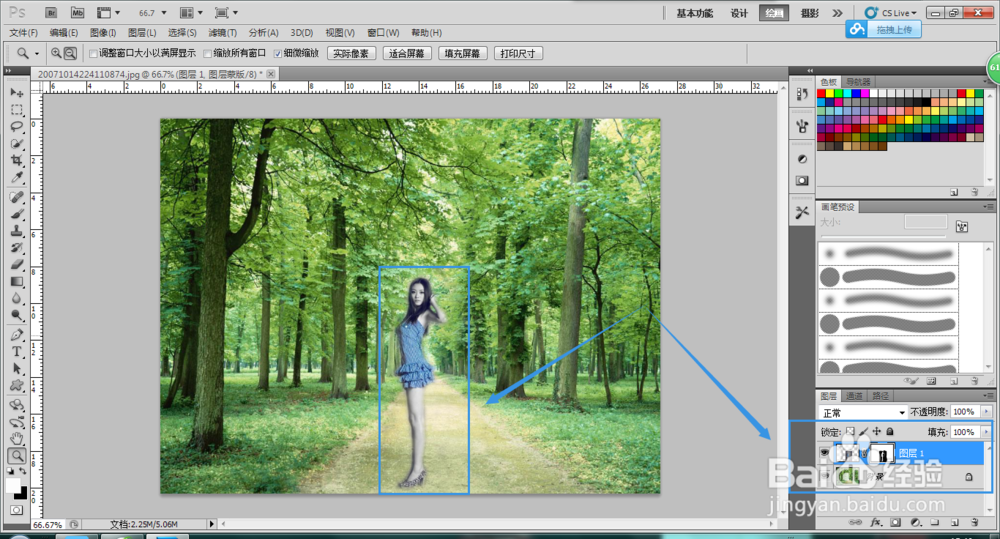This screenshot has width=1000, height=539.
Task: Create new adjustment layer from Layers panel
Action: [916, 522]
